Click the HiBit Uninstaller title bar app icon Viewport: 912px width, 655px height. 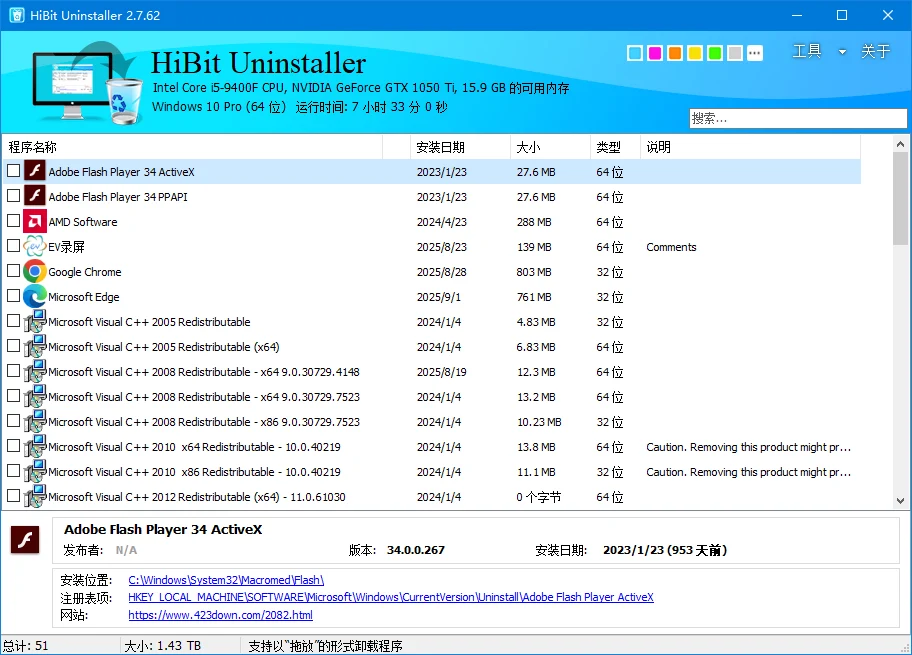(x=16, y=16)
